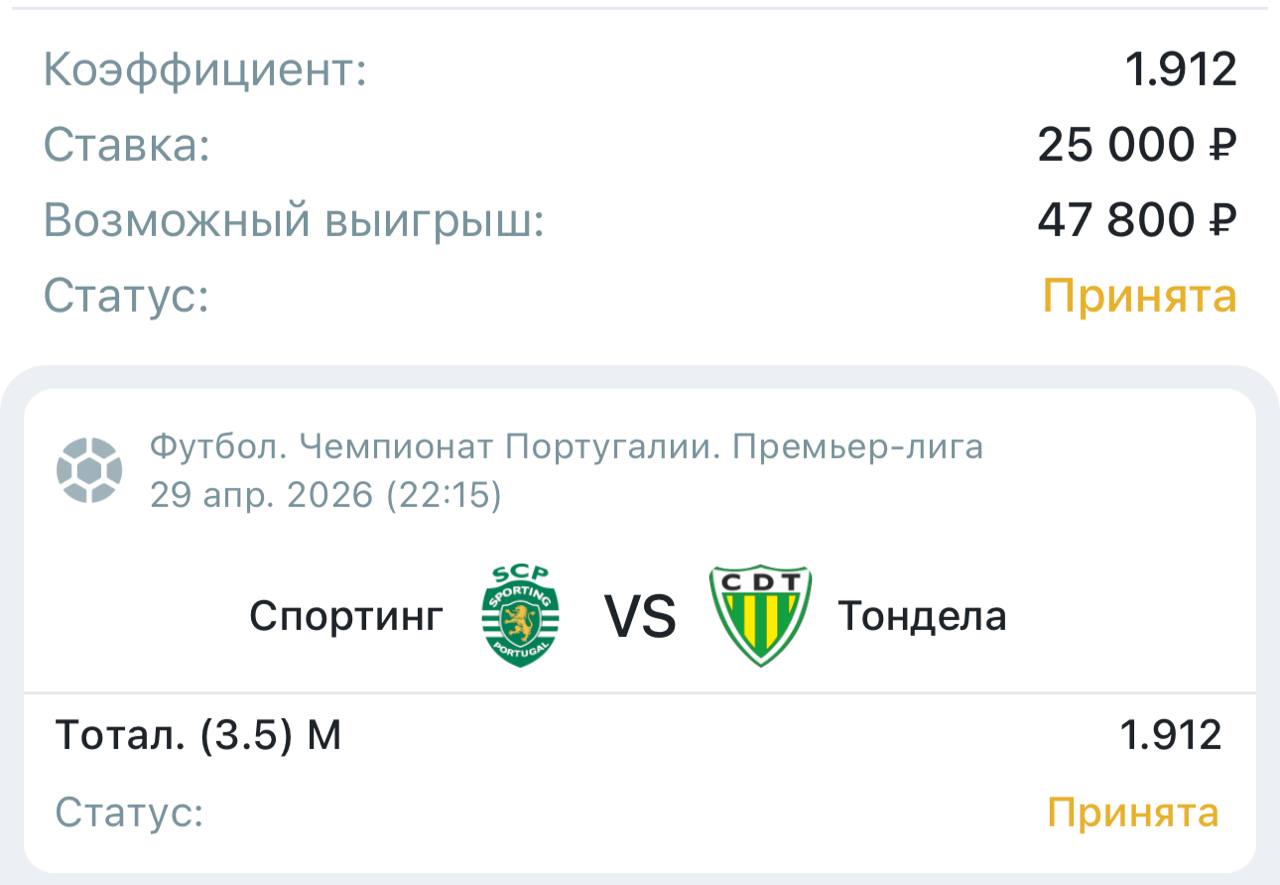Tap the Sporting CP club logo

tap(520, 615)
